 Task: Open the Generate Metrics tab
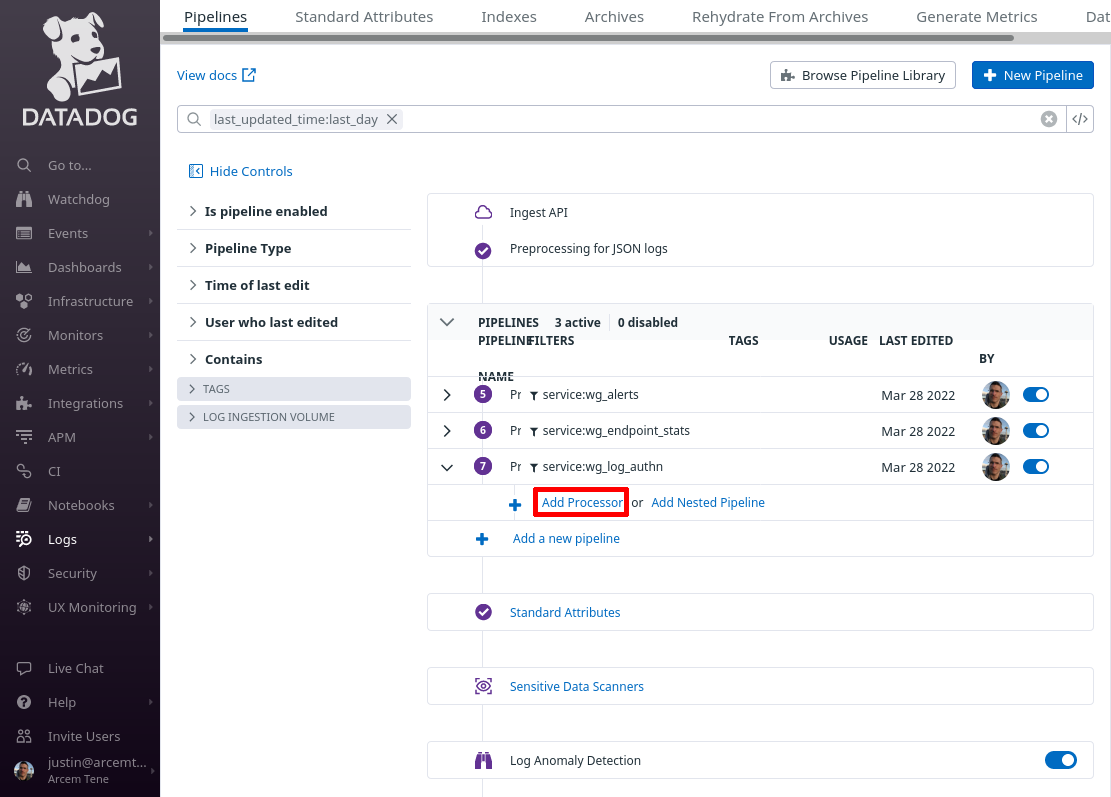coord(976,16)
